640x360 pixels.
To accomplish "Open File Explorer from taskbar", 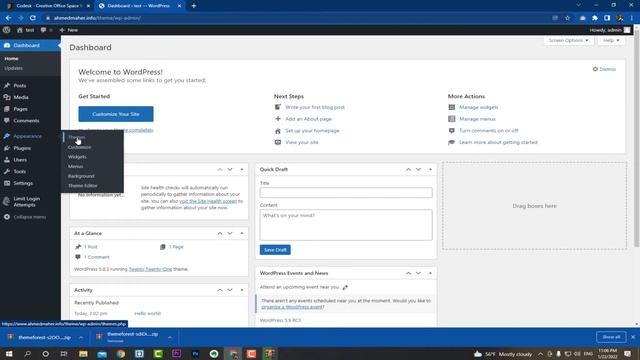I will [x=83, y=354].
